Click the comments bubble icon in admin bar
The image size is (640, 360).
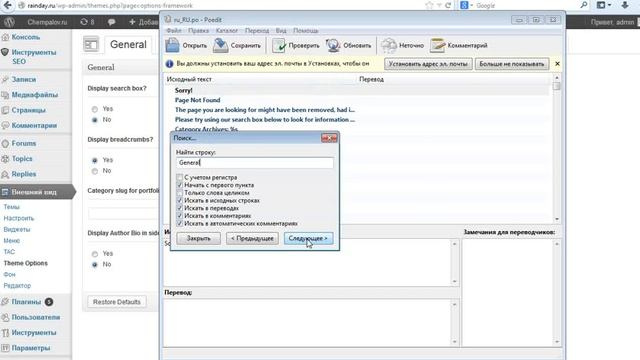pyautogui.click(x=111, y=22)
